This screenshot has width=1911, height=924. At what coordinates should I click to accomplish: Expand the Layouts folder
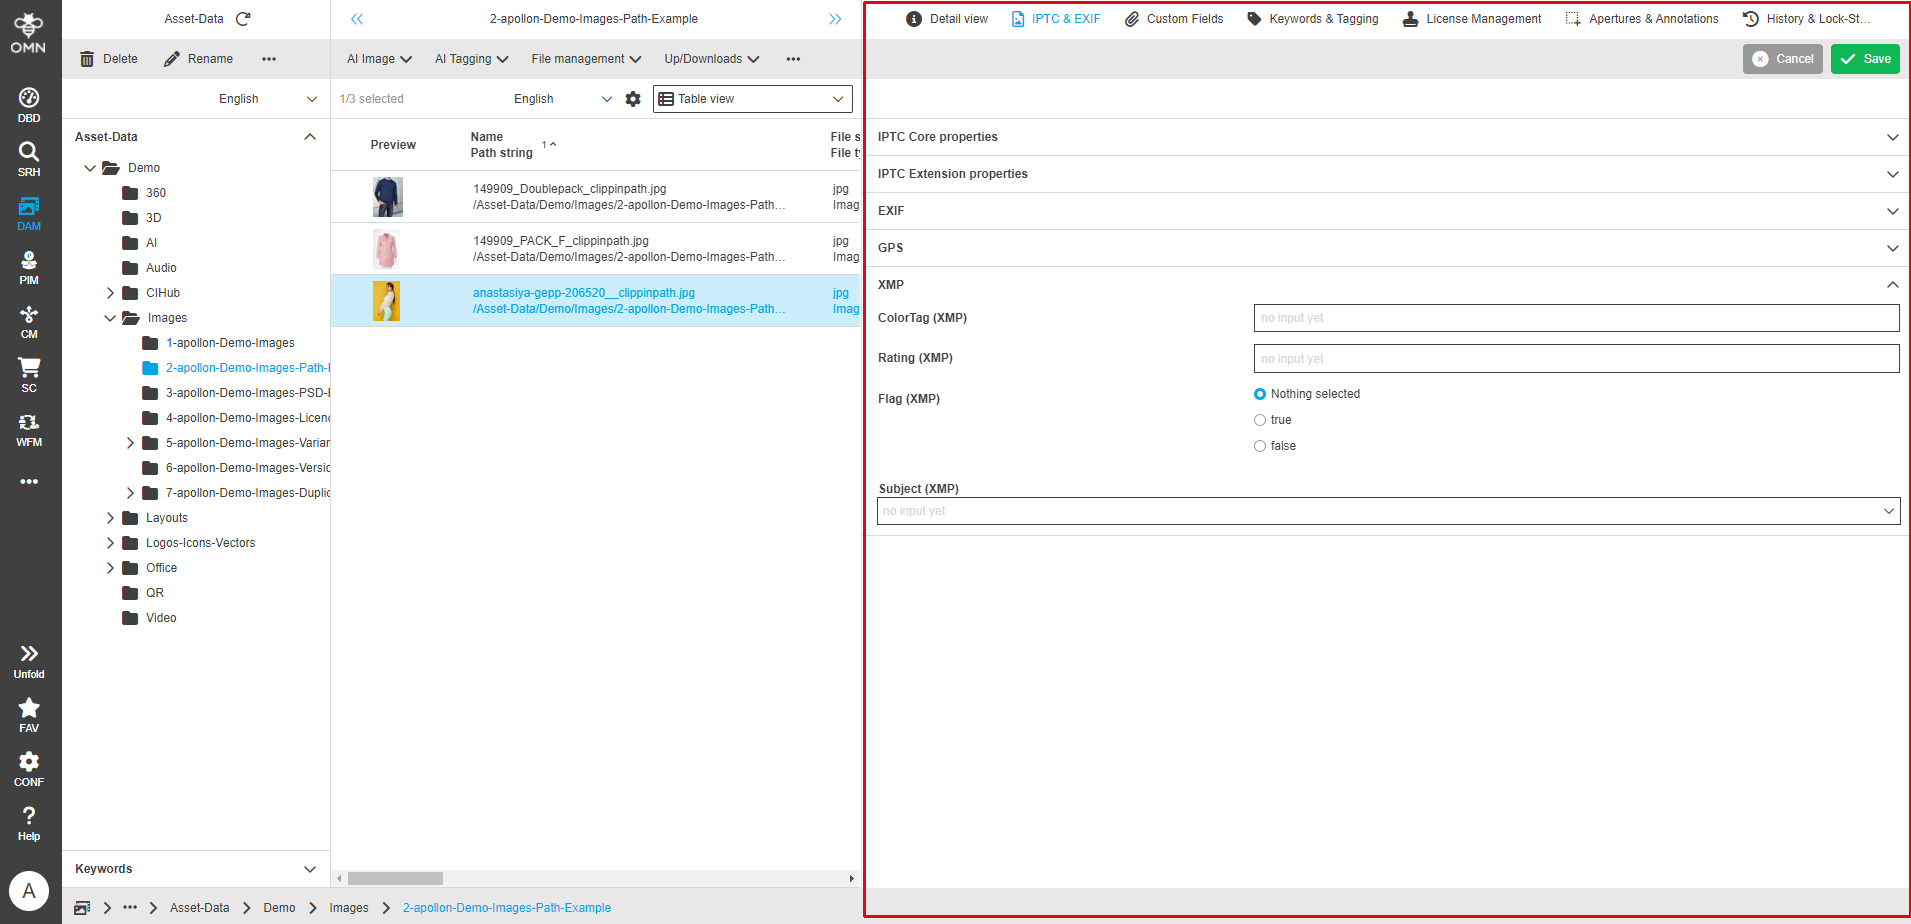coord(110,518)
